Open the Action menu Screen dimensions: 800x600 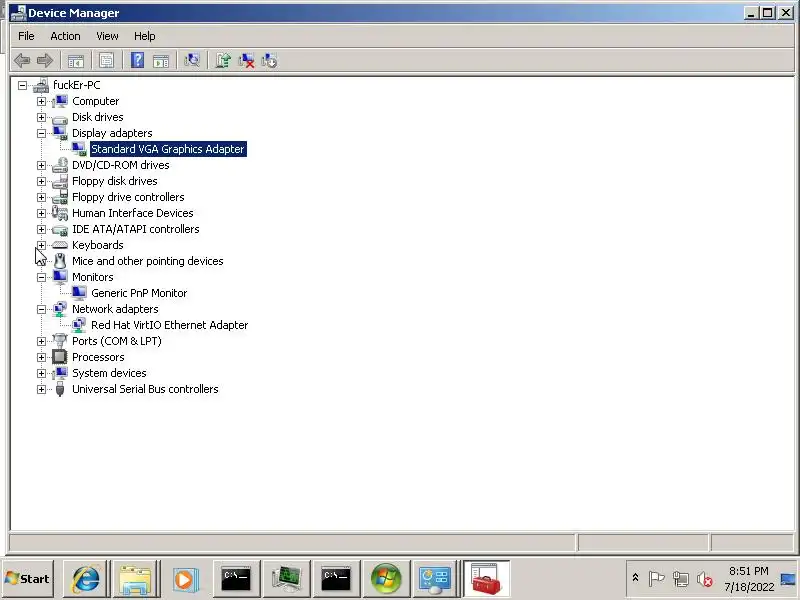click(65, 36)
